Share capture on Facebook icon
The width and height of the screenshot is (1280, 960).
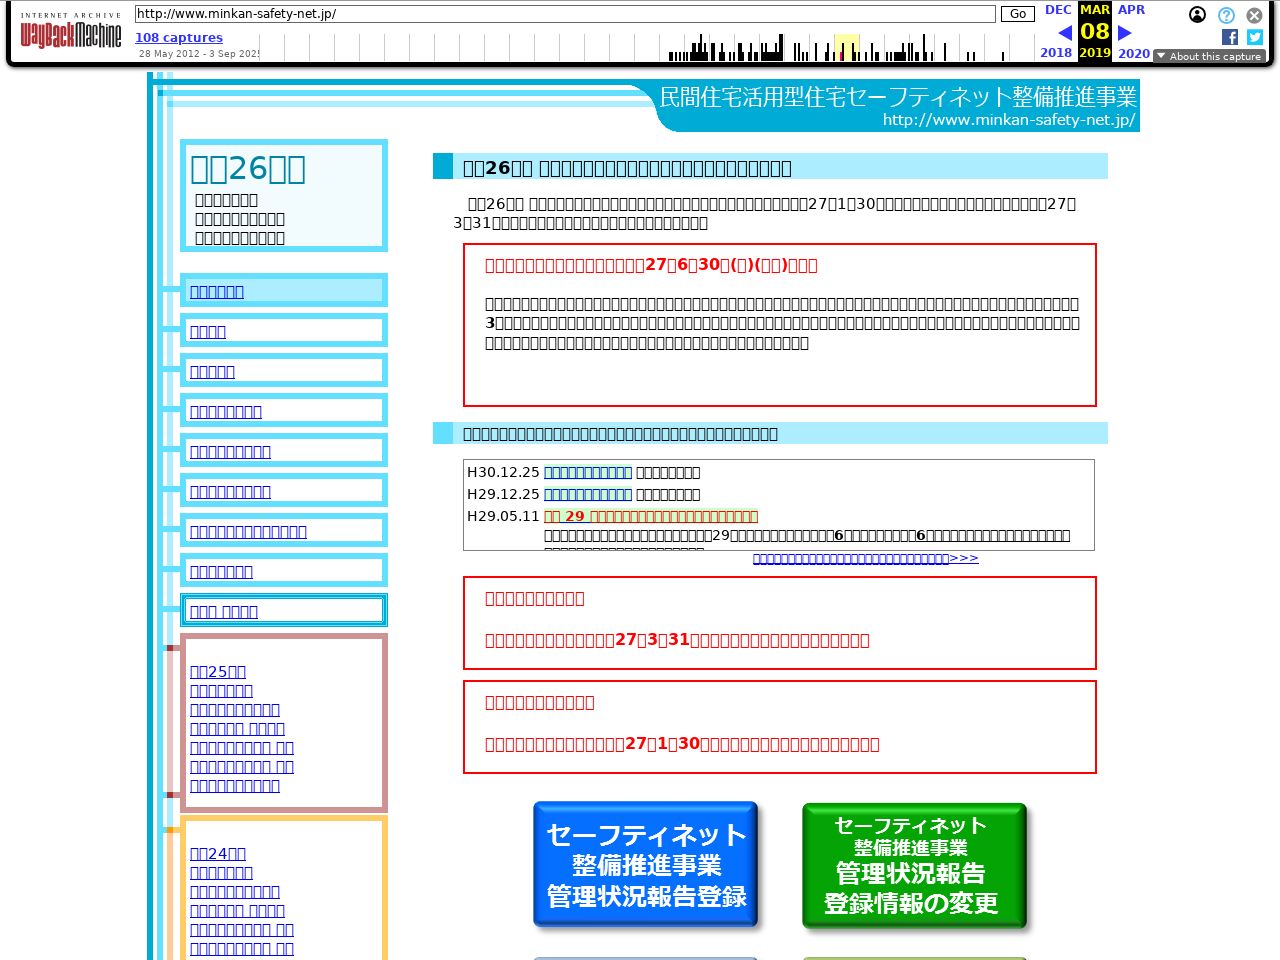pos(1230,37)
